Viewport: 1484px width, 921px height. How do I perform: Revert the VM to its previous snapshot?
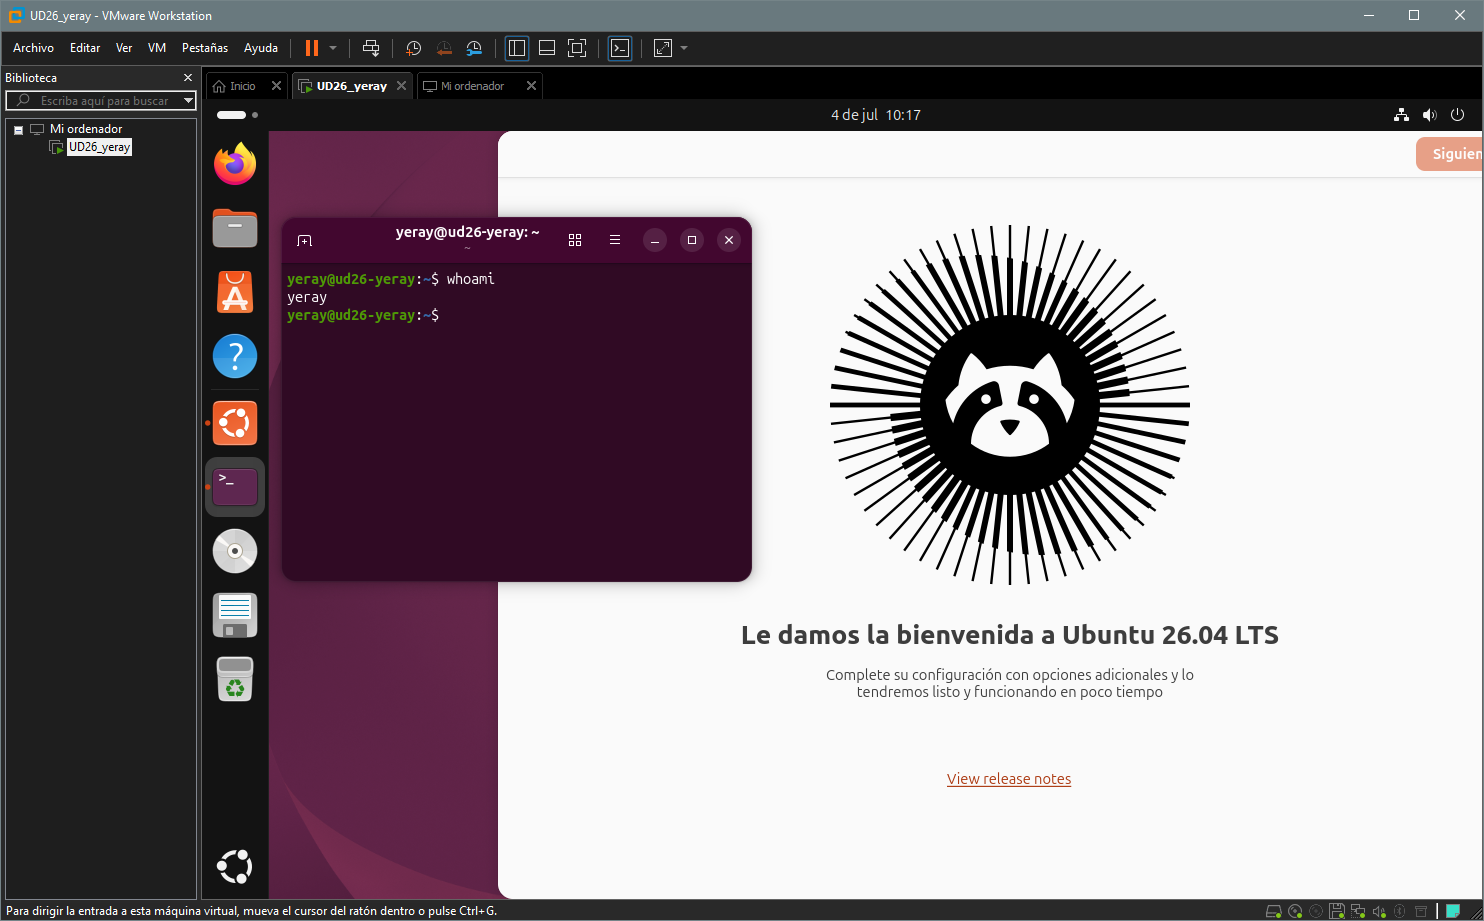[x=444, y=48]
